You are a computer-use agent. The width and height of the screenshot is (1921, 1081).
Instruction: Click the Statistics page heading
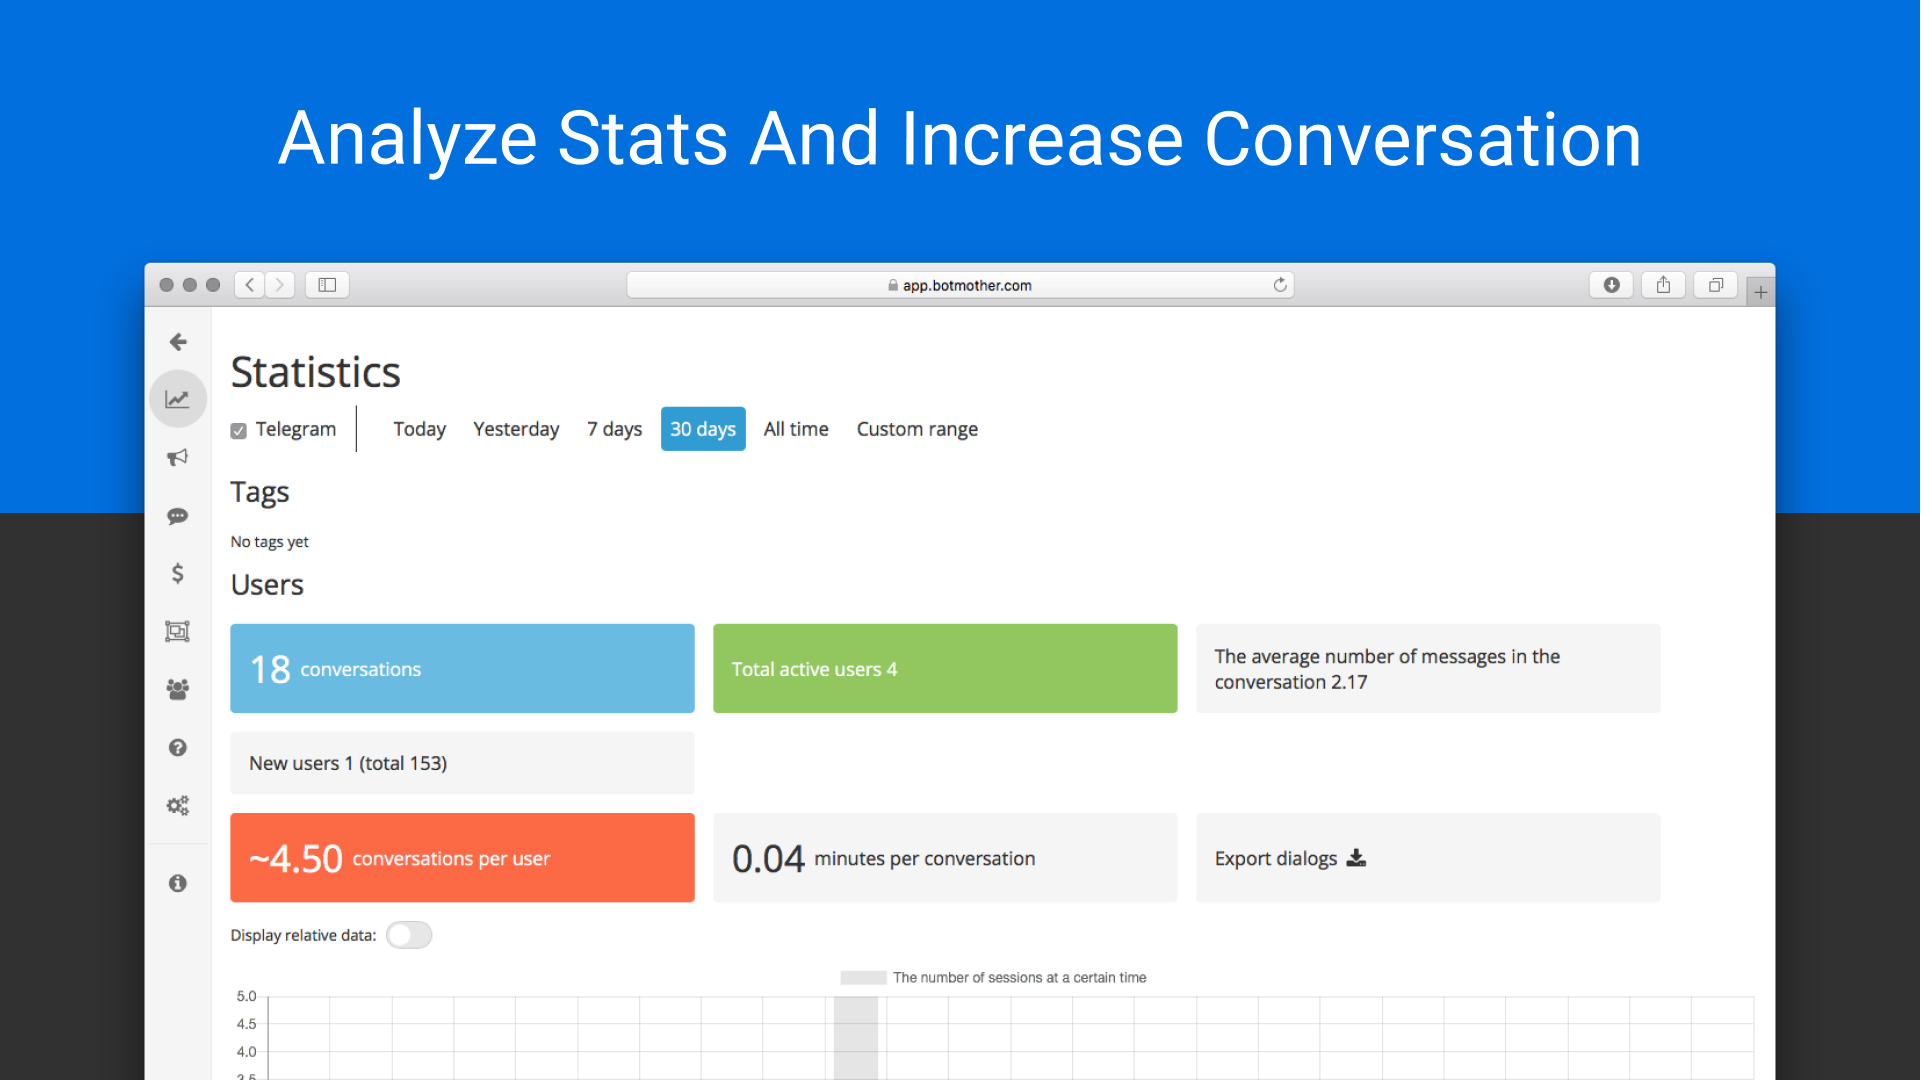point(316,372)
